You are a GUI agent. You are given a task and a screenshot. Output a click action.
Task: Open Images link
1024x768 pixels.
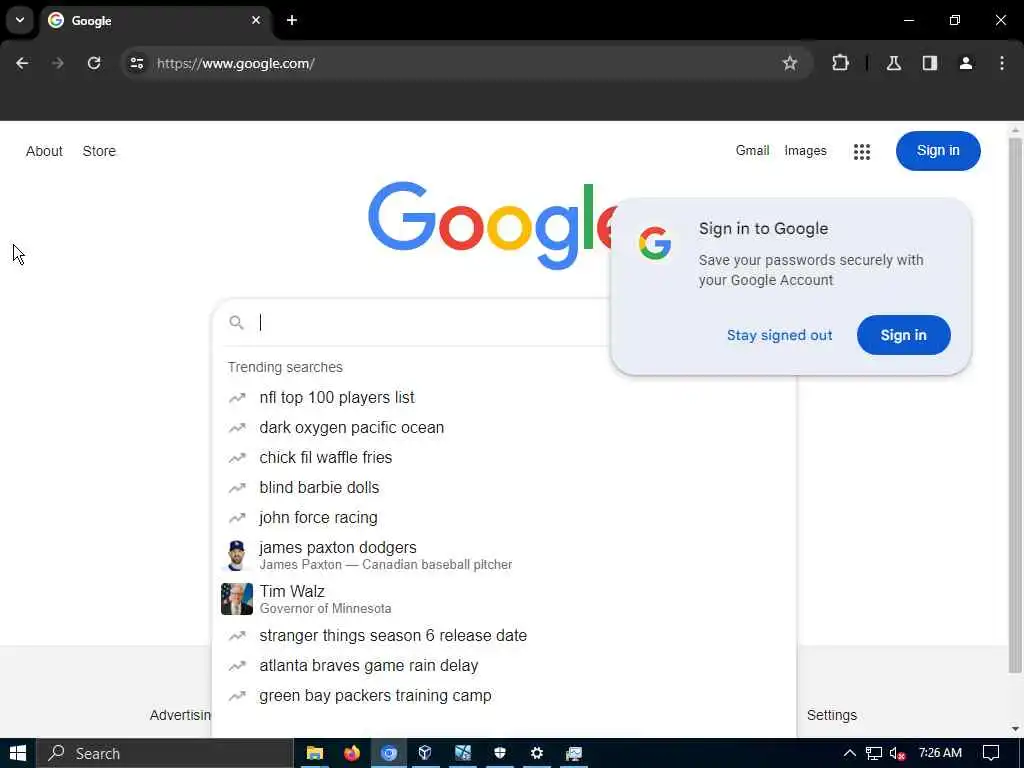[x=805, y=150]
